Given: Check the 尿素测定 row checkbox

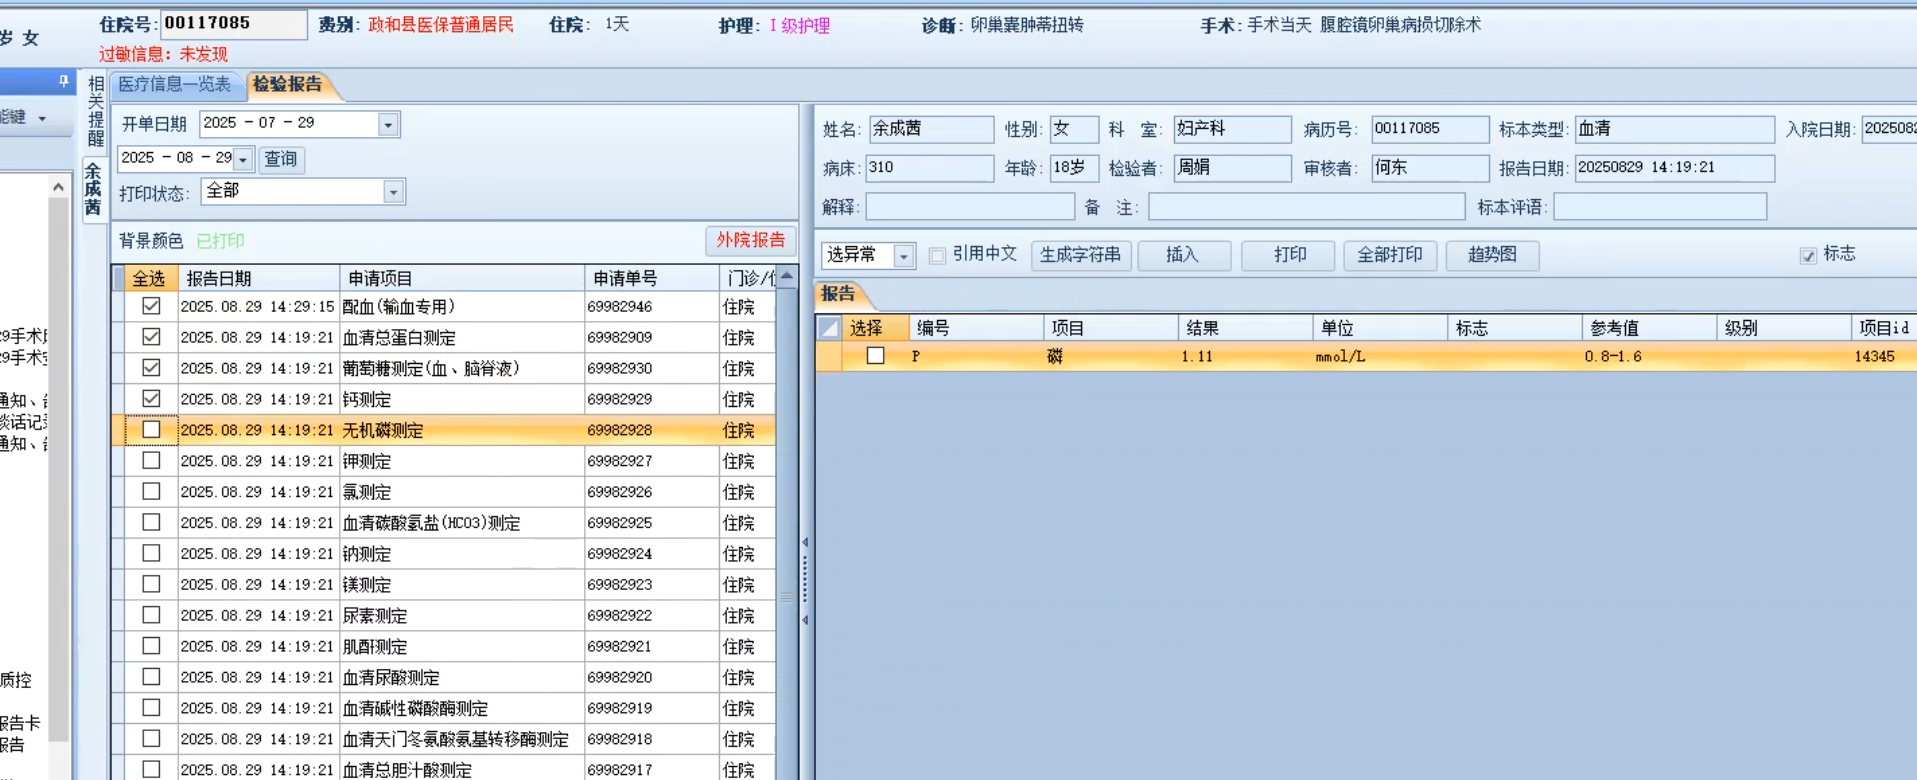Looking at the screenshot, I should (151, 615).
